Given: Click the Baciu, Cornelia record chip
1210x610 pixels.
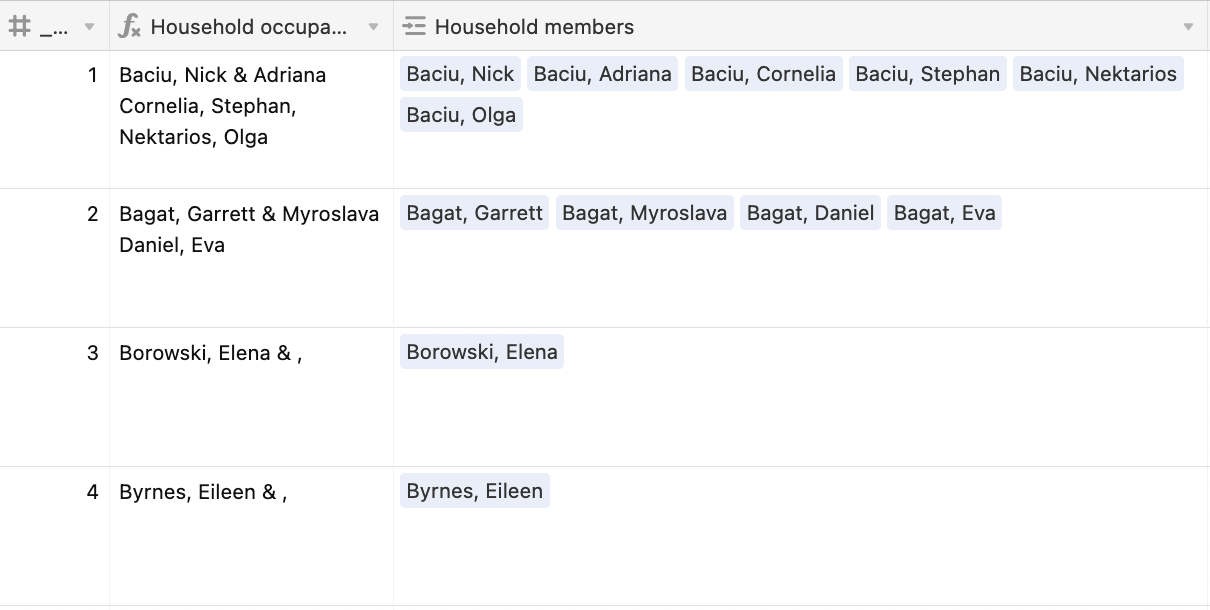Looking at the screenshot, I should [x=763, y=74].
